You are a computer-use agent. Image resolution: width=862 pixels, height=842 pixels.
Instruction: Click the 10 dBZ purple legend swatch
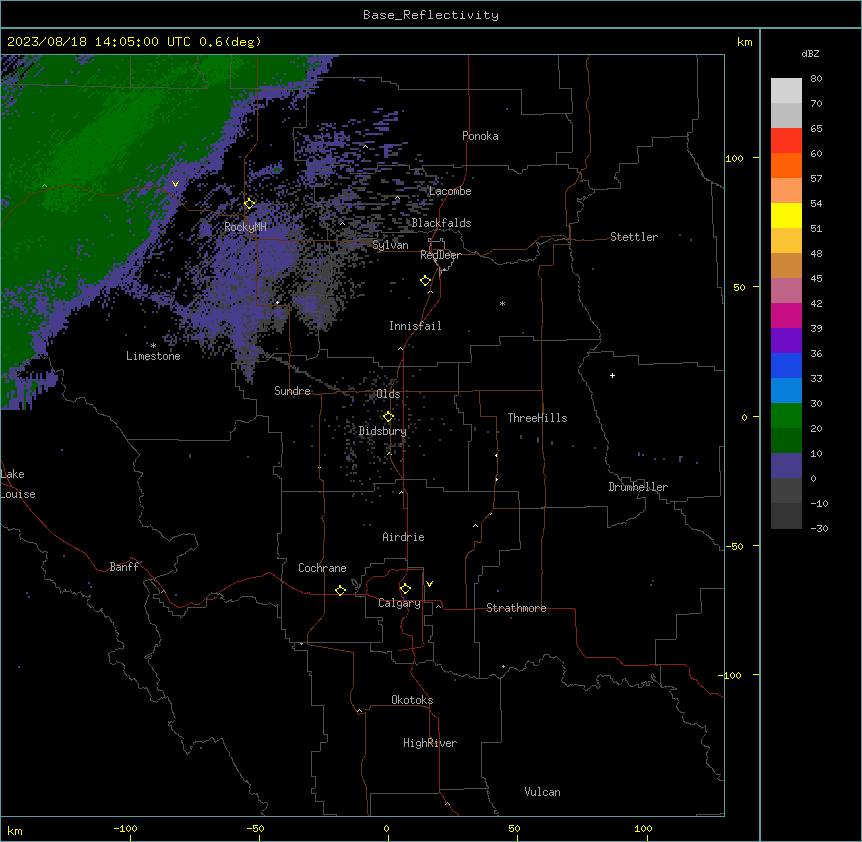click(786, 466)
